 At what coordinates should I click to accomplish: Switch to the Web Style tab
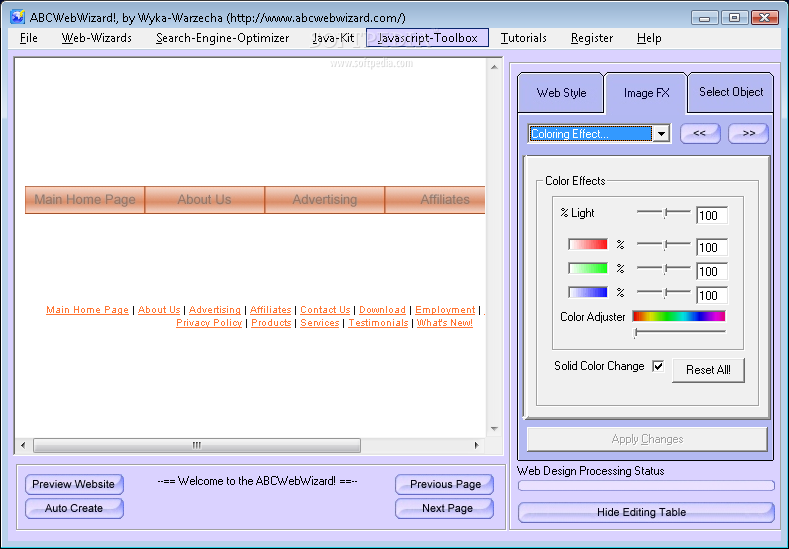561,93
